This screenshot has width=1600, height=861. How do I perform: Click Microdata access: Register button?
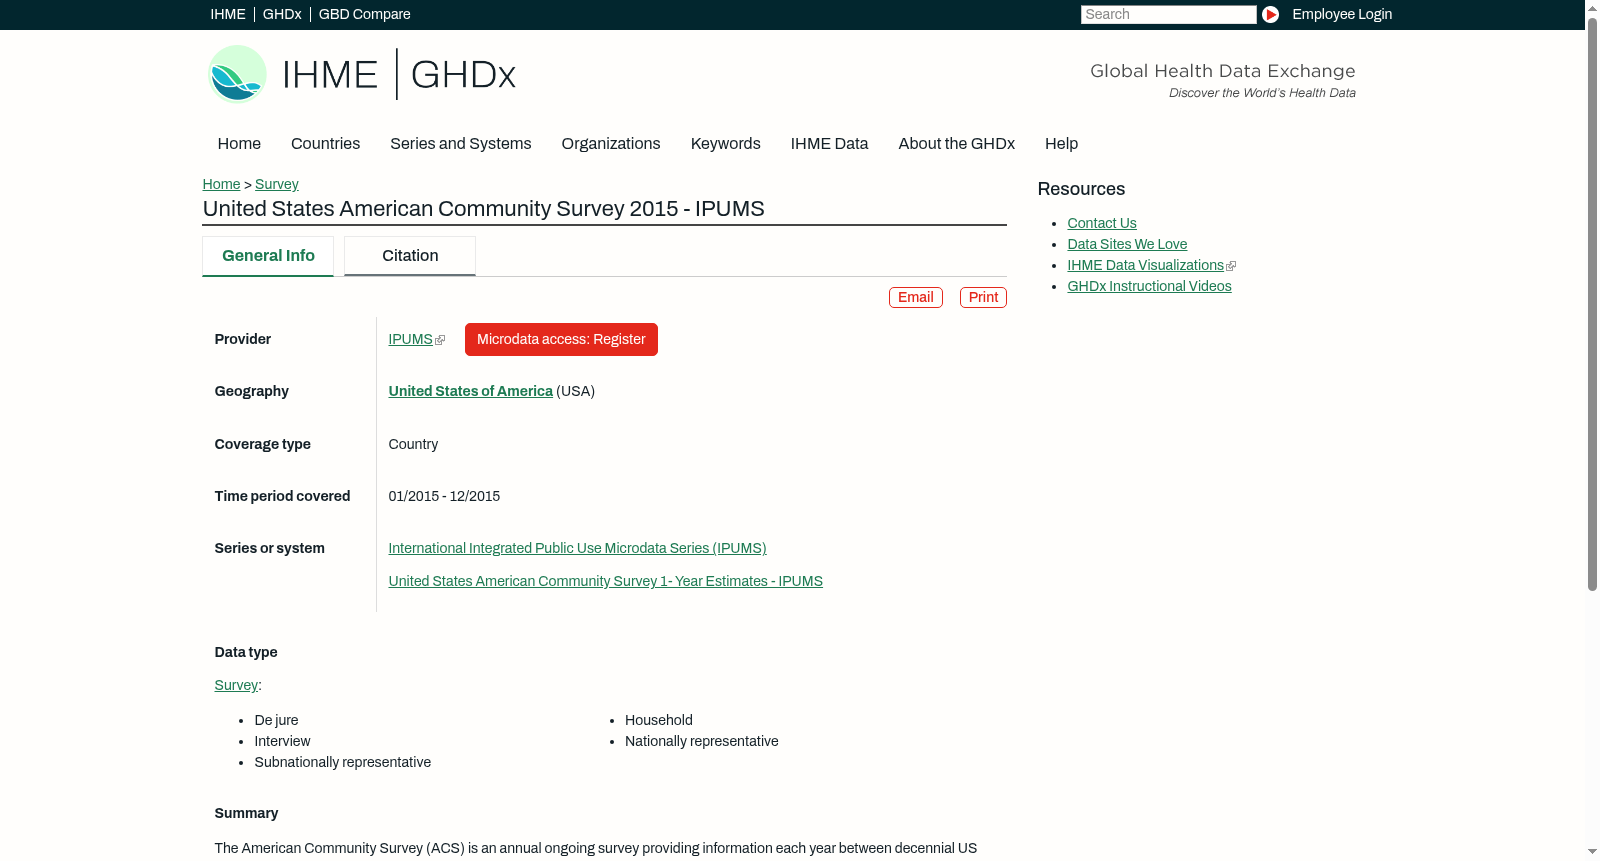pyautogui.click(x=561, y=340)
